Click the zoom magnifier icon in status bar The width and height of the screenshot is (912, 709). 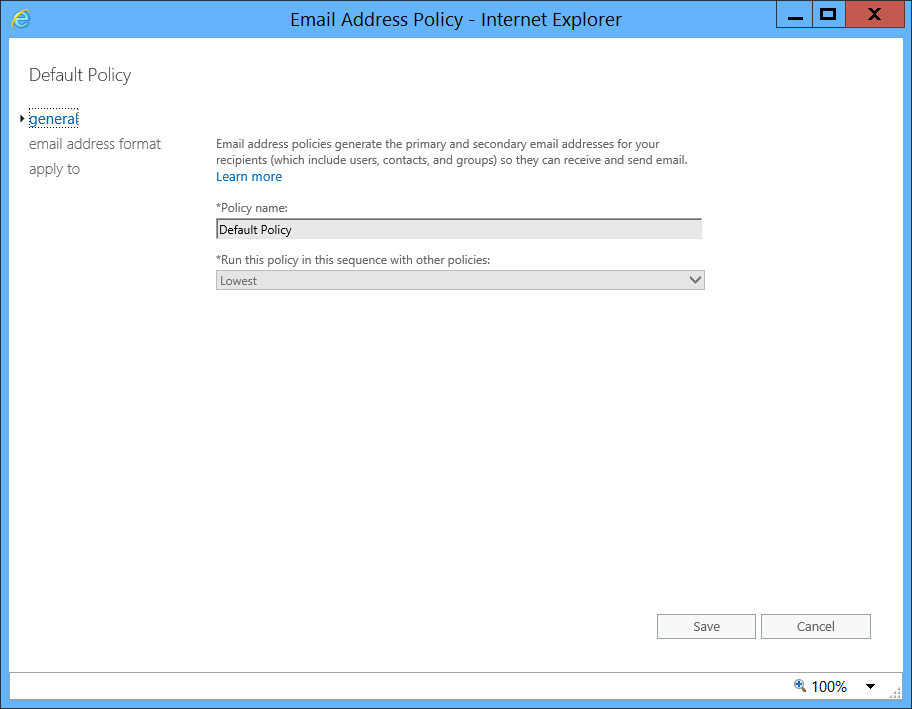pyautogui.click(x=800, y=686)
